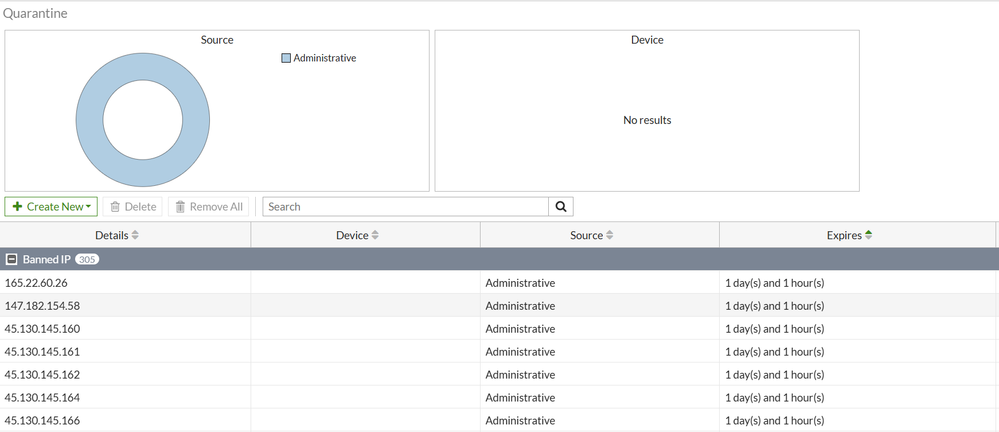
Task: Click the Banned IP count badge
Action: [x=87, y=259]
